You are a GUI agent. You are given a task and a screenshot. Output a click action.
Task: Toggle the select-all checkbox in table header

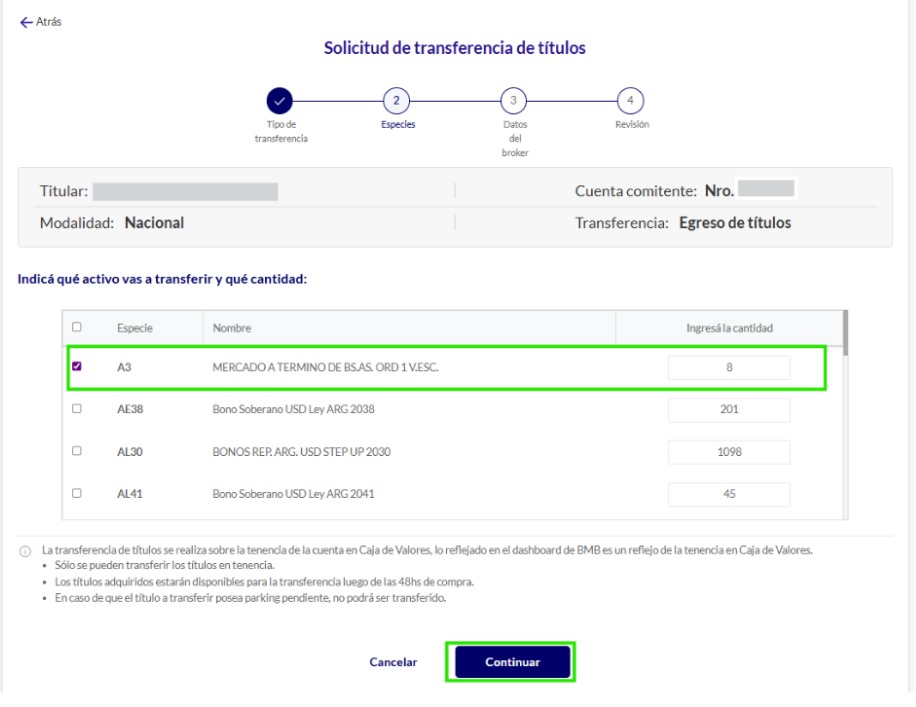point(77,327)
